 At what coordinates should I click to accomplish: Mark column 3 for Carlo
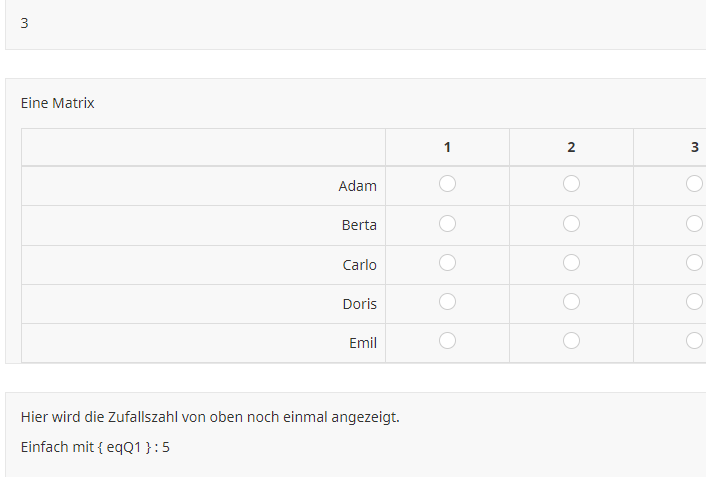click(x=694, y=263)
